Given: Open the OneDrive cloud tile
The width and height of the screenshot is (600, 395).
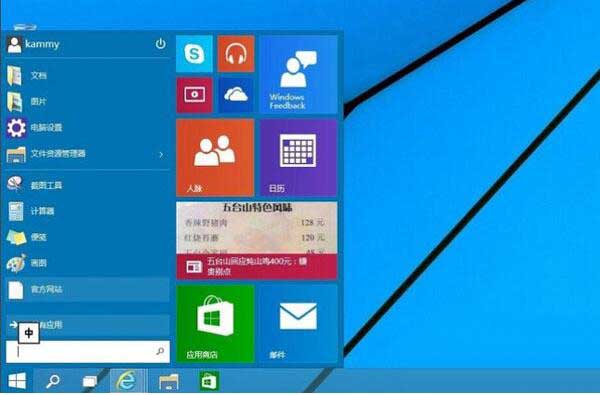Looking at the screenshot, I should [236, 95].
